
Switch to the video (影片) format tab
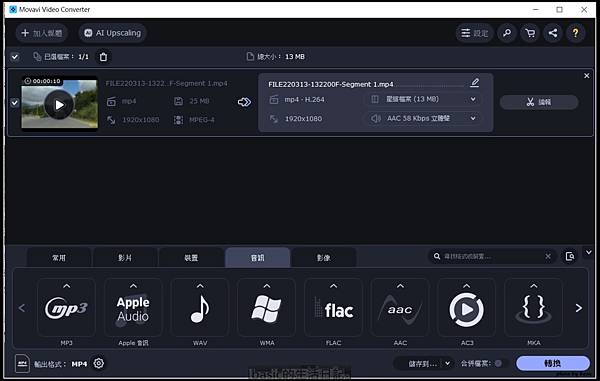click(125, 257)
